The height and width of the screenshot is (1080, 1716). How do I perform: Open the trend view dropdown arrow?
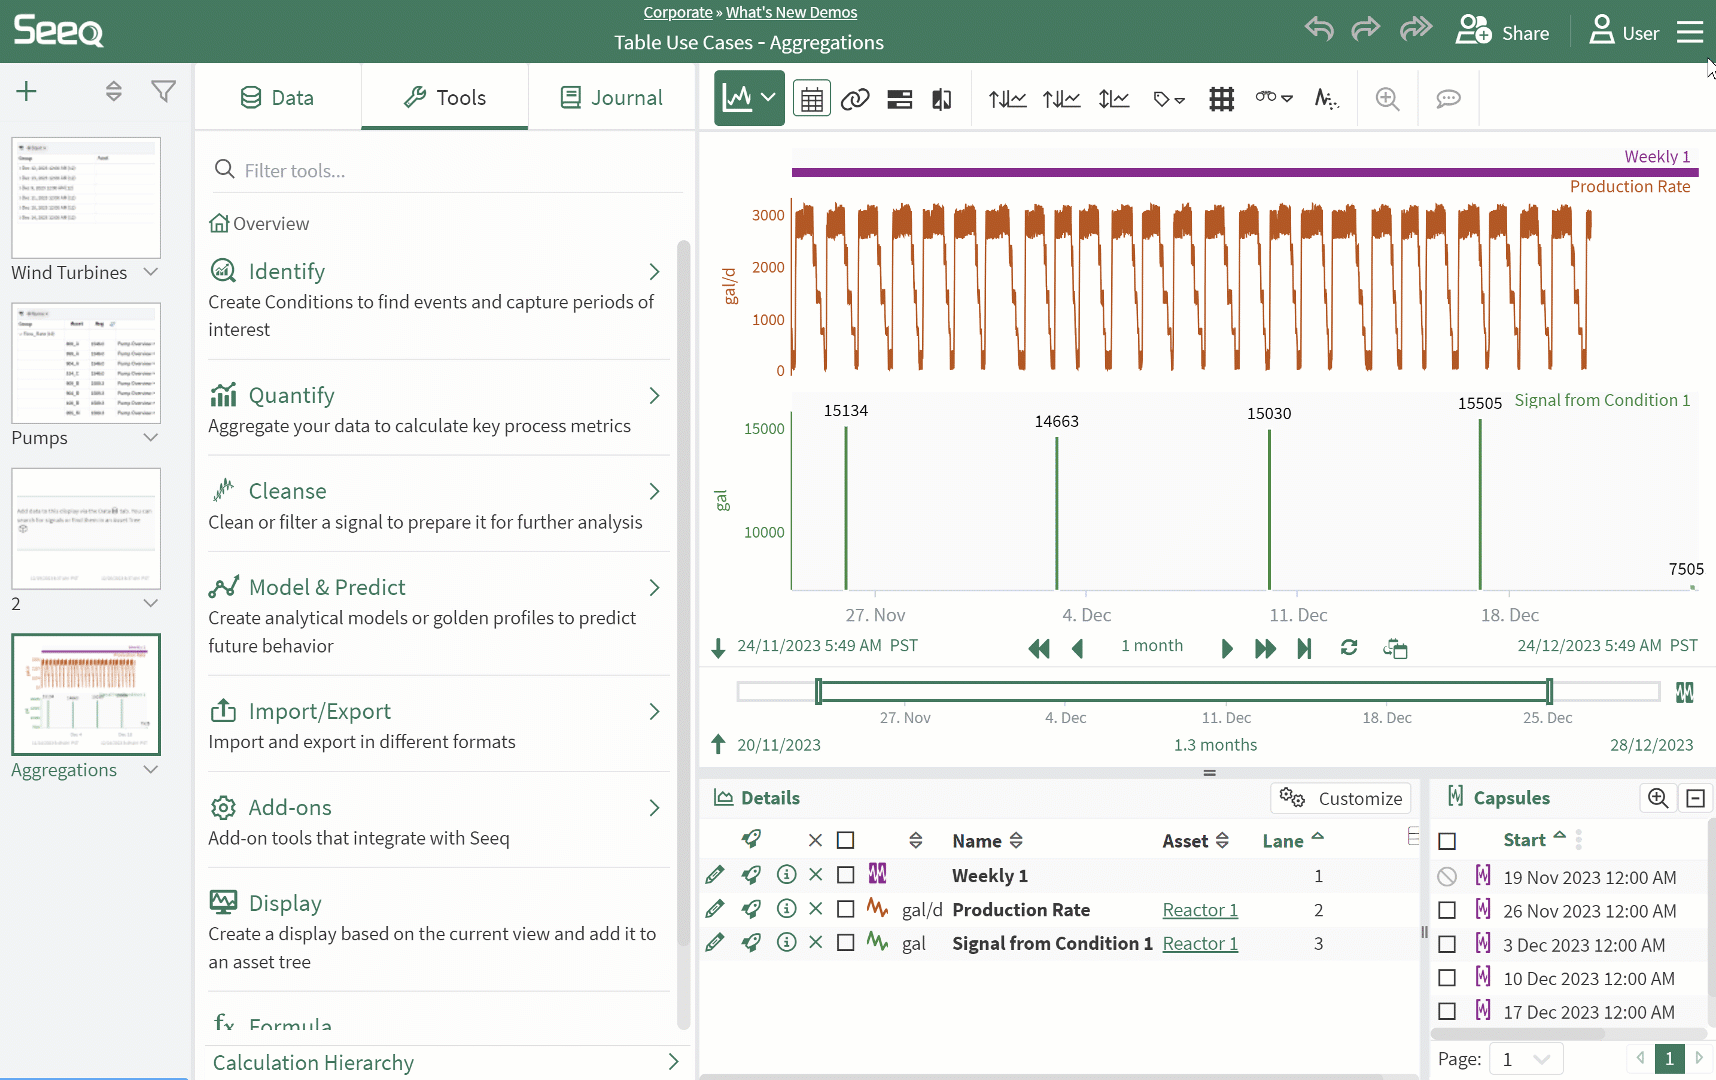pos(768,98)
